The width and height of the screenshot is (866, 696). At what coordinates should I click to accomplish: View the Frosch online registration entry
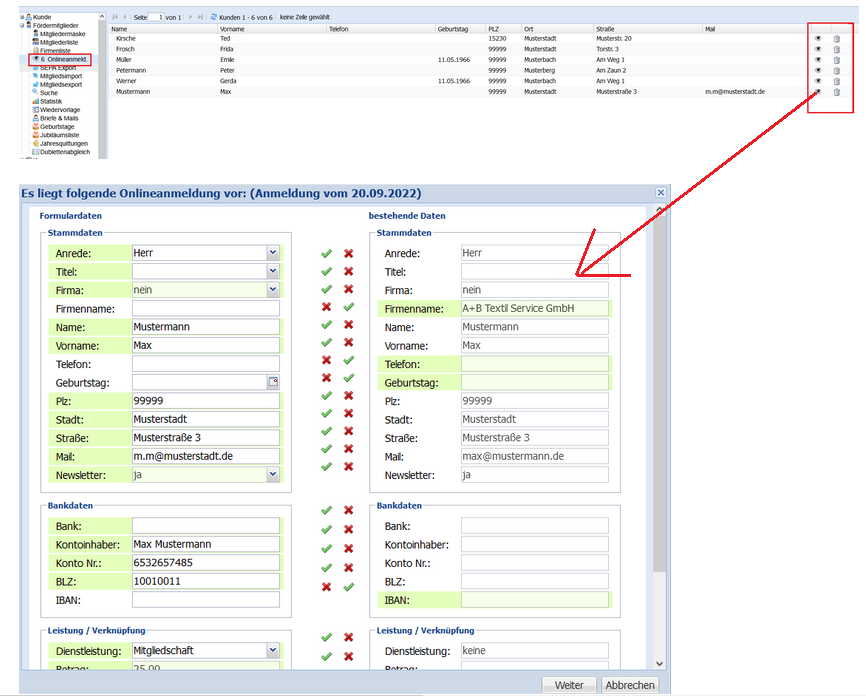[818, 49]
